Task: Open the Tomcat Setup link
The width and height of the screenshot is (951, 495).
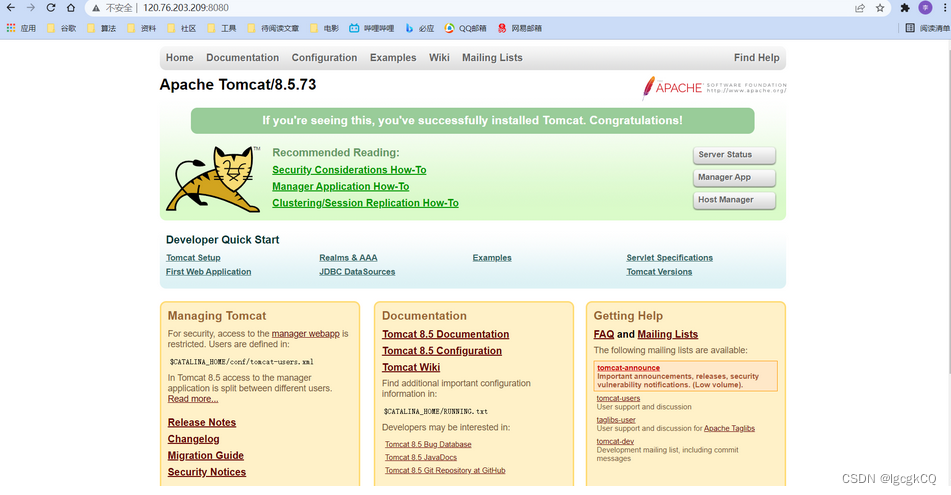Action: 193,258
